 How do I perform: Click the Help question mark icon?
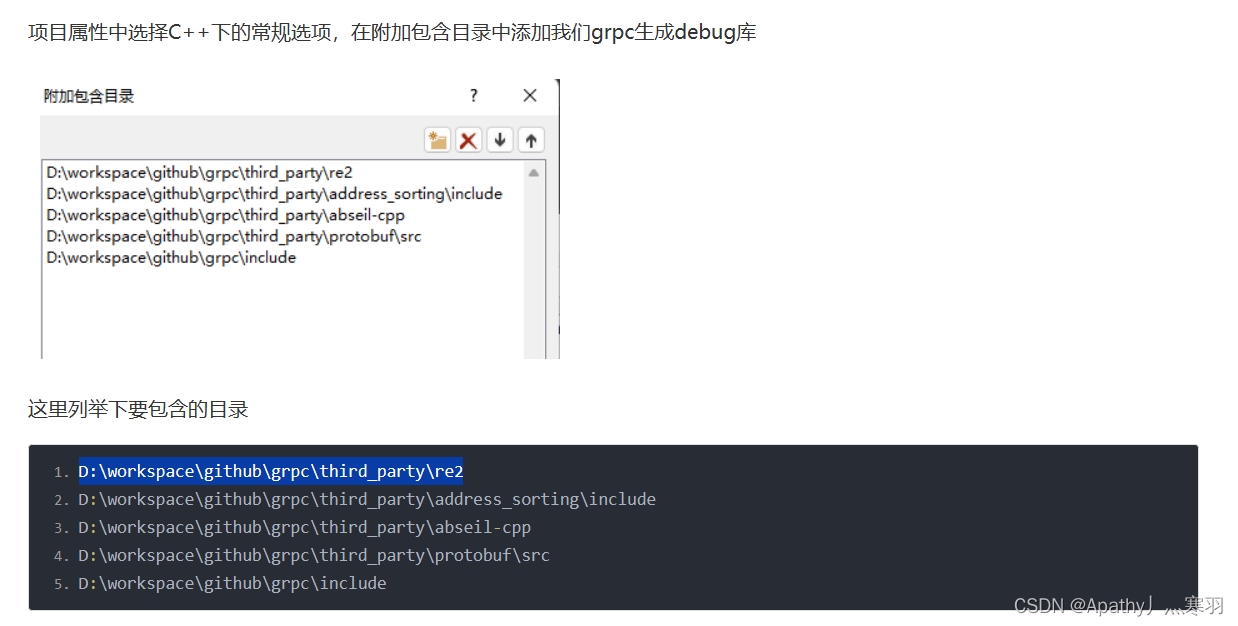(x=473, y=95)
